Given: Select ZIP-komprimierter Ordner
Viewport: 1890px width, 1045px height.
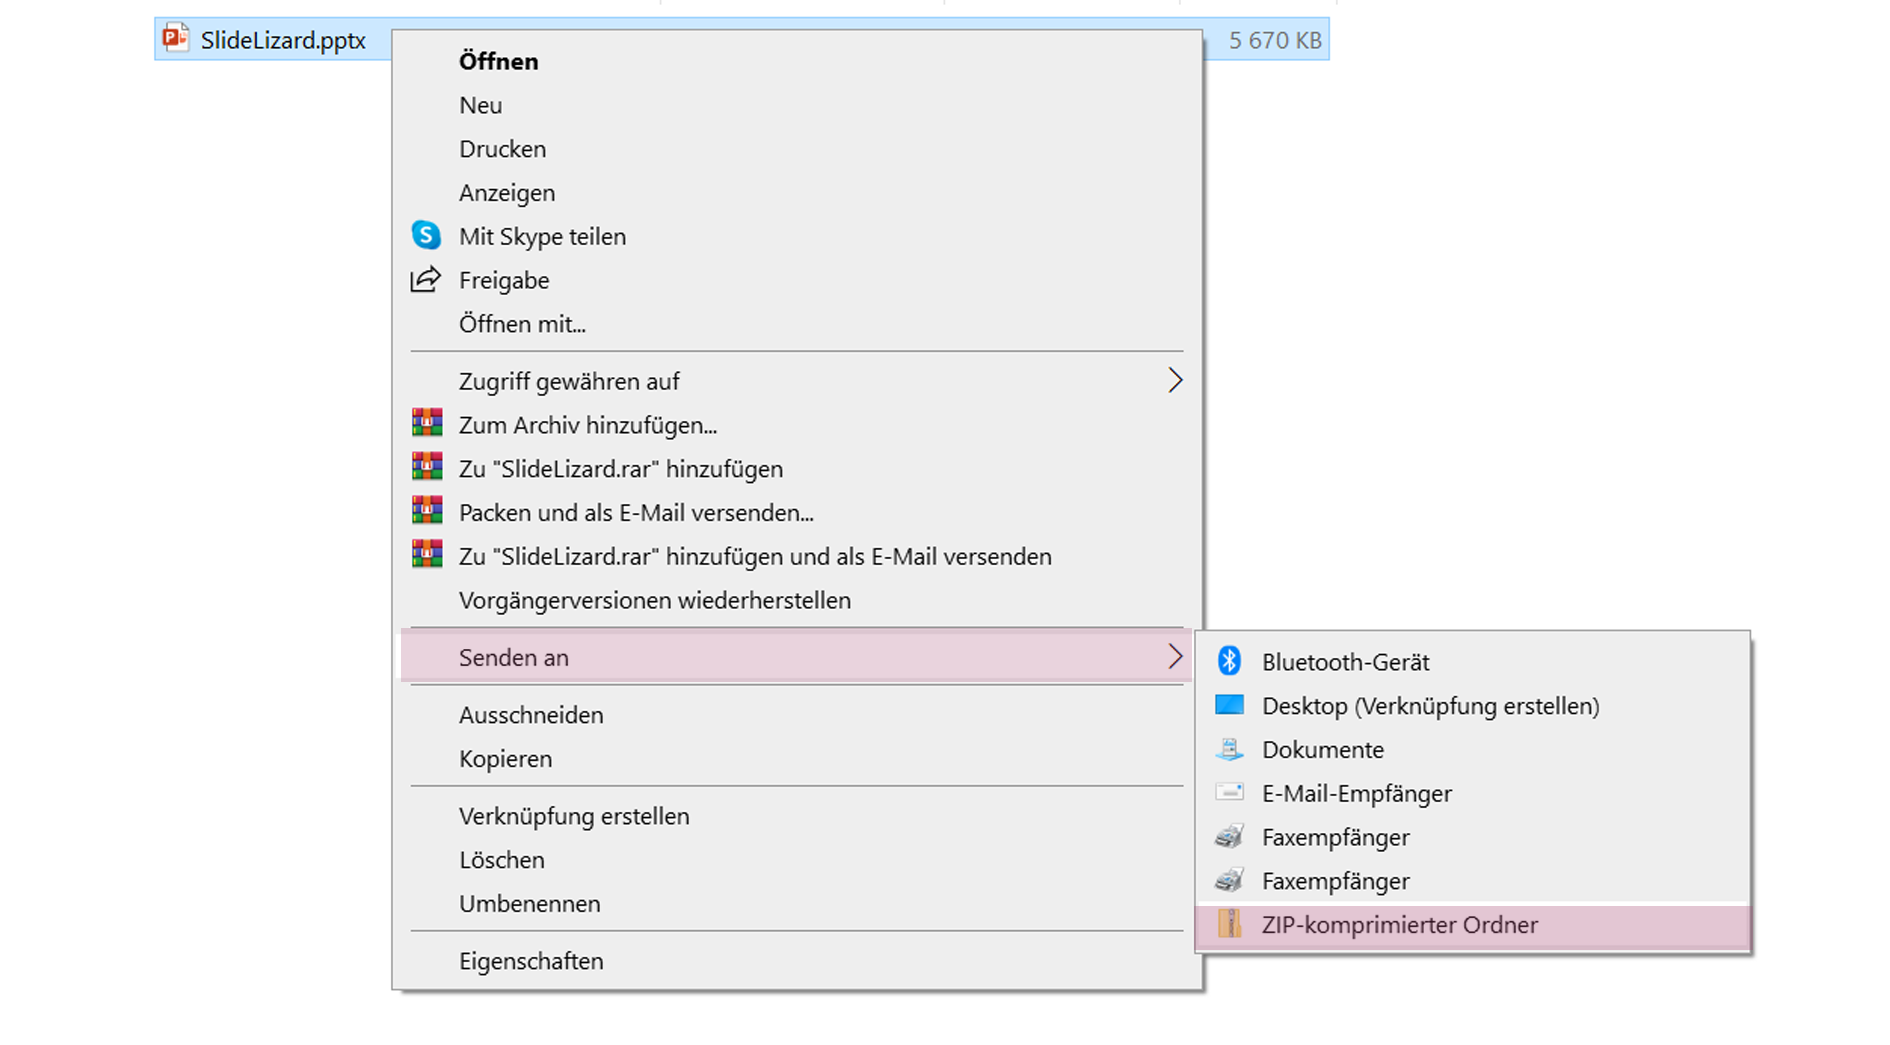Looking at the screenshot, I should (1473, 925).
